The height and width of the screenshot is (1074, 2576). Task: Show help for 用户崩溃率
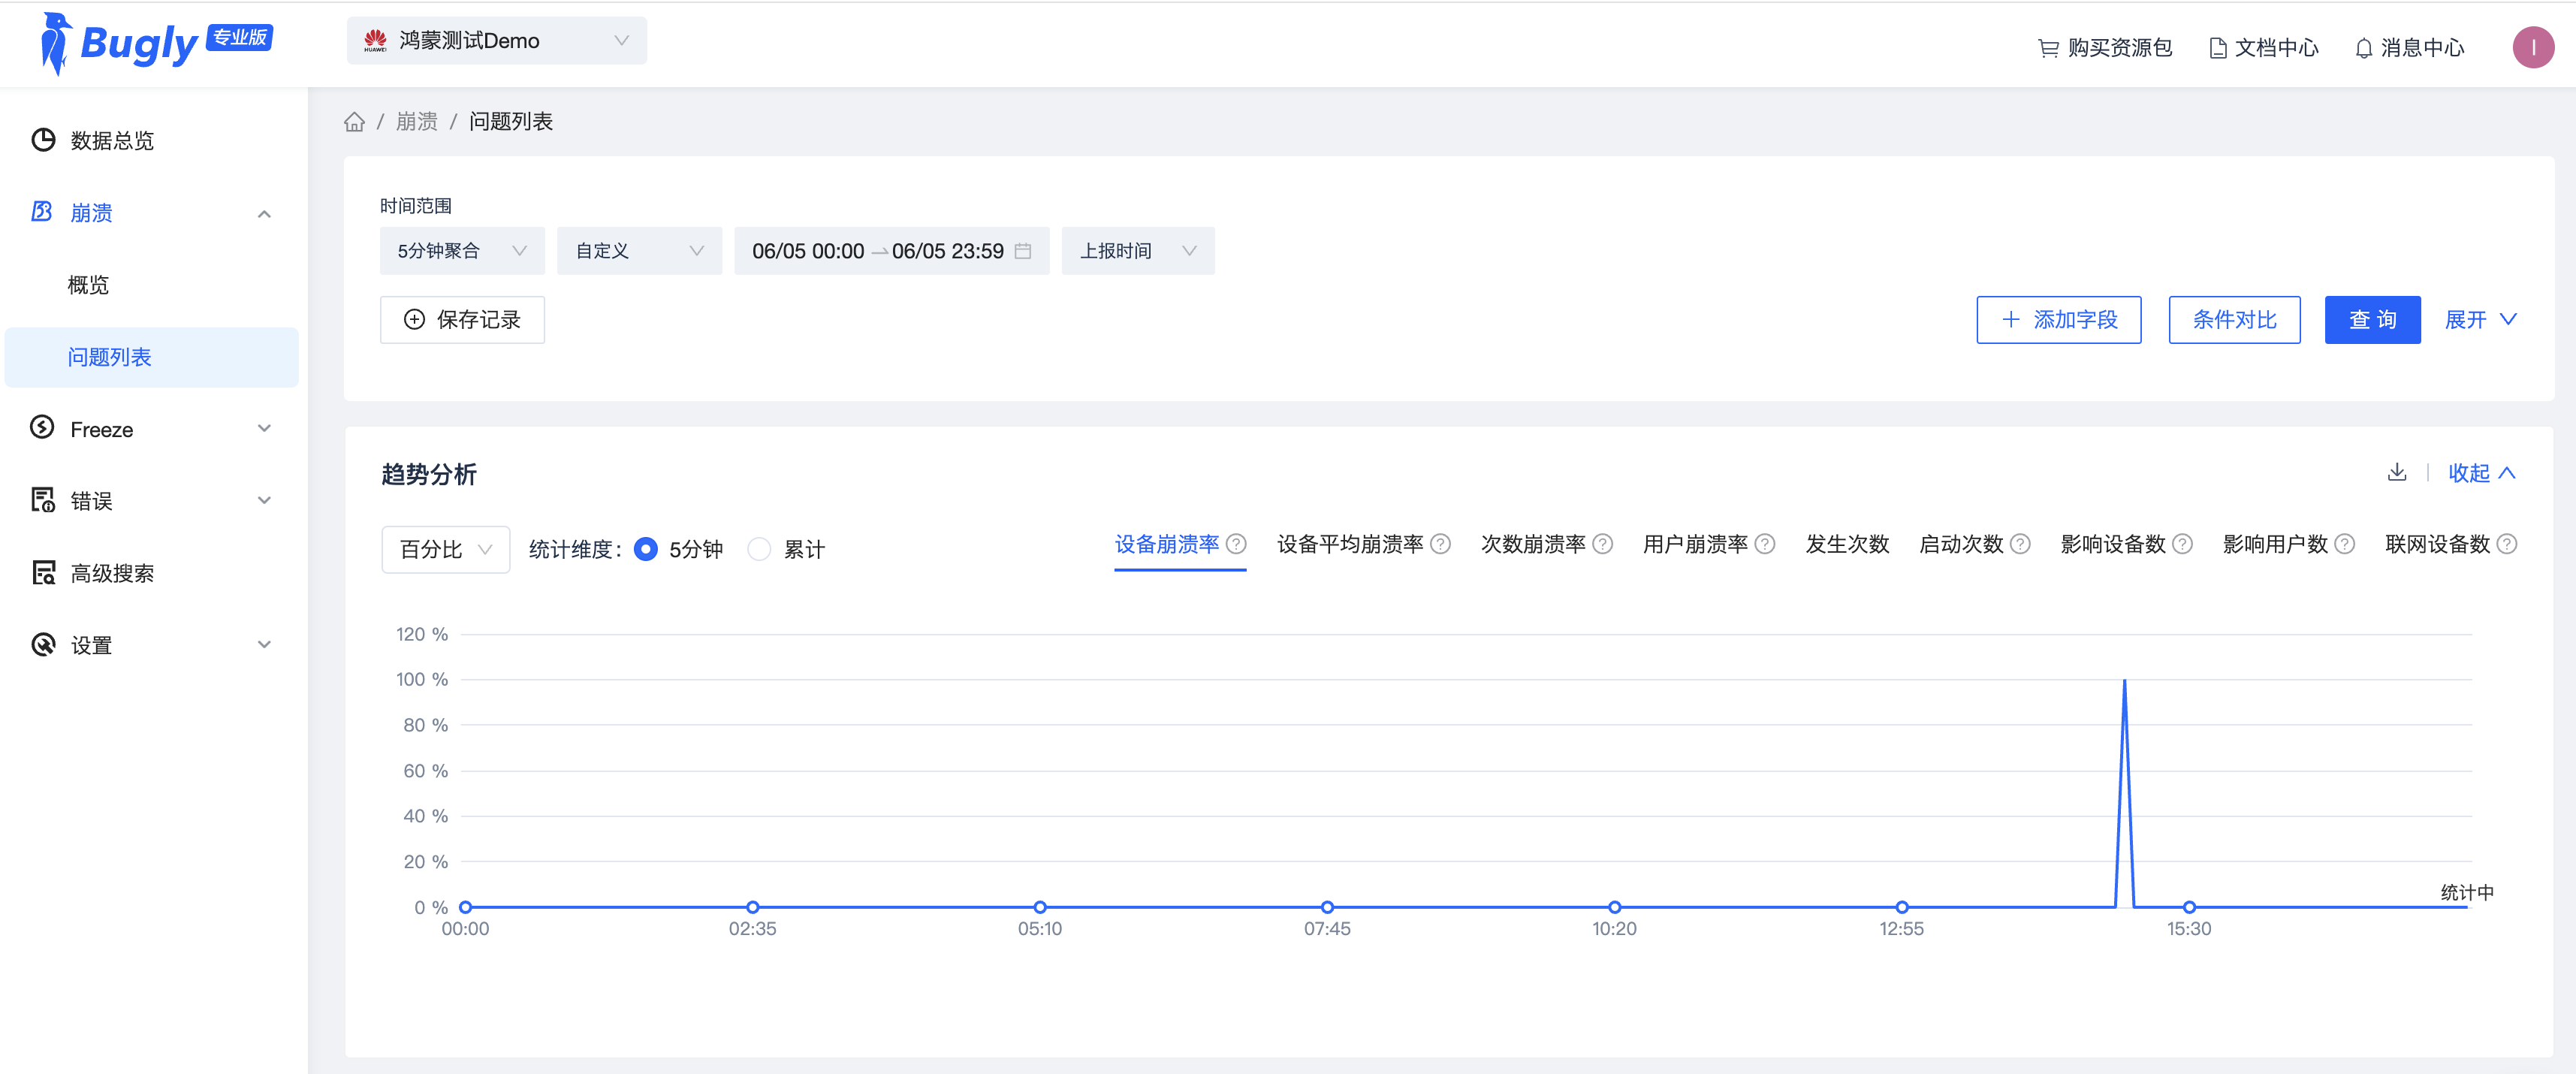(x=1764, y=543)
